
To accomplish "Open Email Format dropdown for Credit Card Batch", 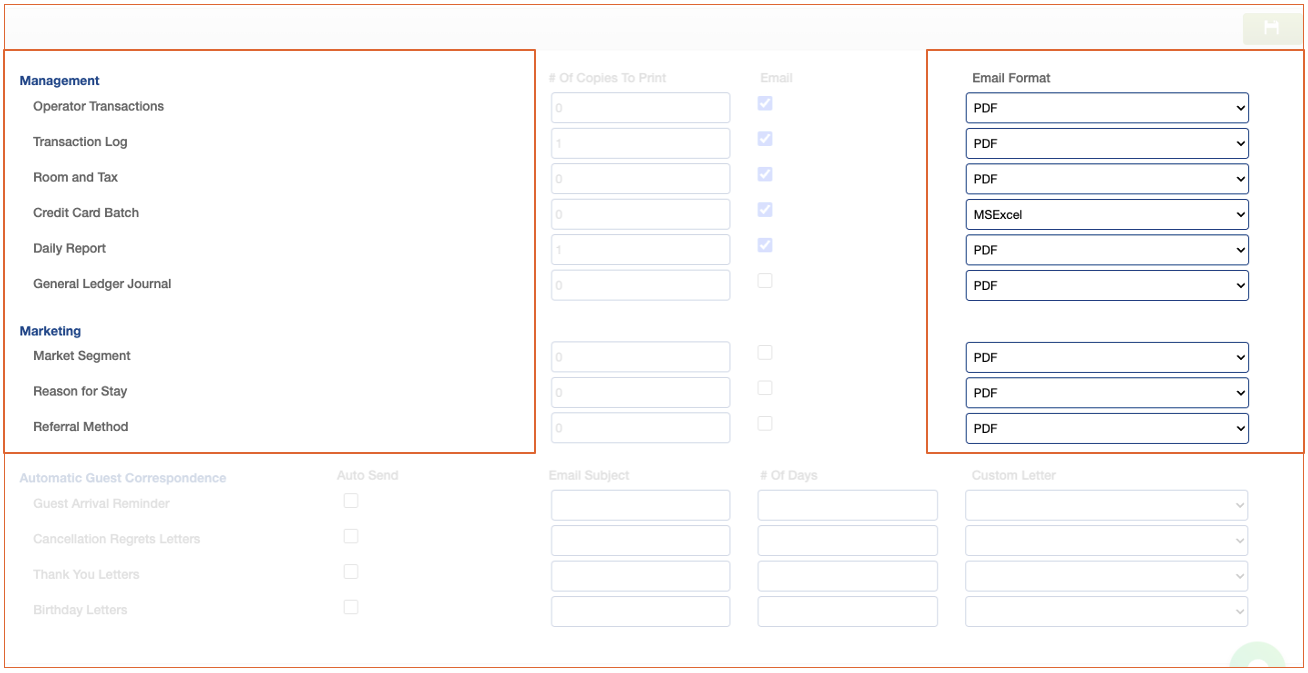I will point(1106,214).
